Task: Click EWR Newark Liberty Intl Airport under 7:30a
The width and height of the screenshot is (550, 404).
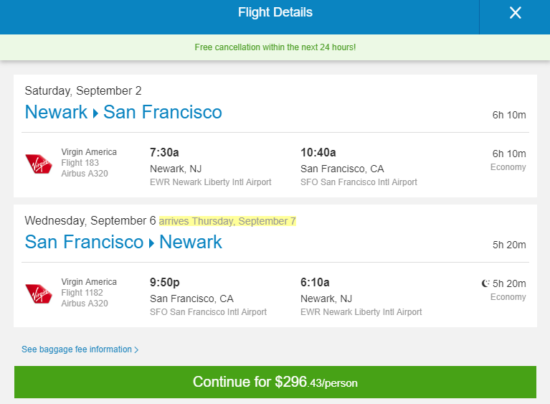Action: 210,182
